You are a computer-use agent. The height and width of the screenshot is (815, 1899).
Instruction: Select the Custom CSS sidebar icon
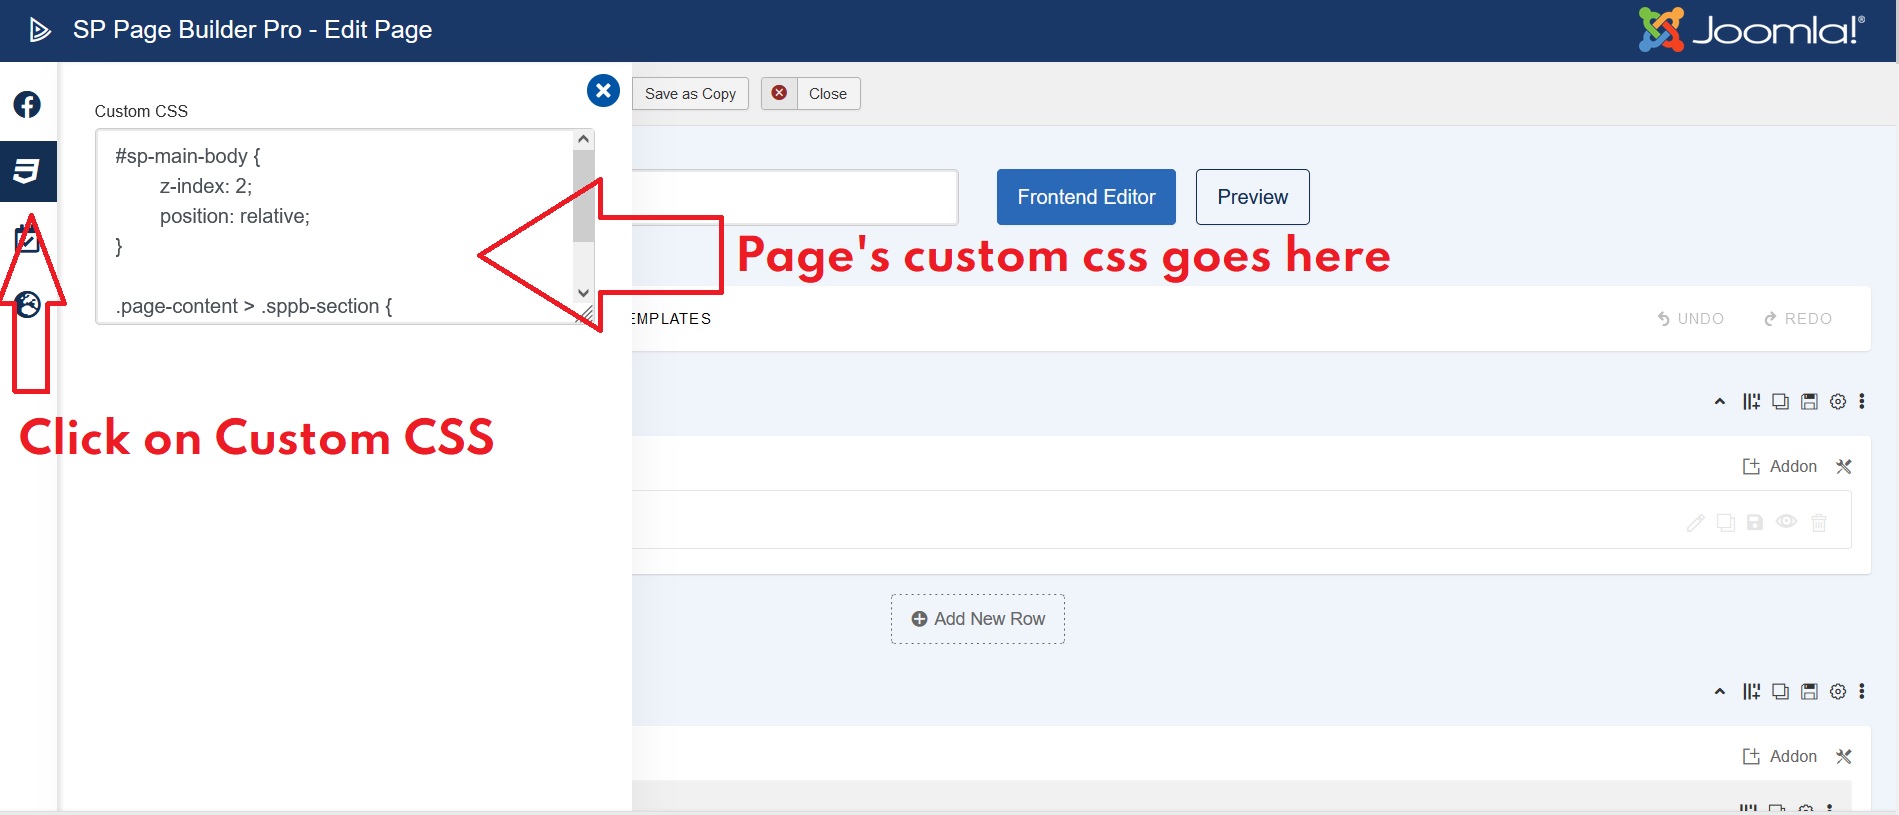pyautogui.click(x=27, y=171)
